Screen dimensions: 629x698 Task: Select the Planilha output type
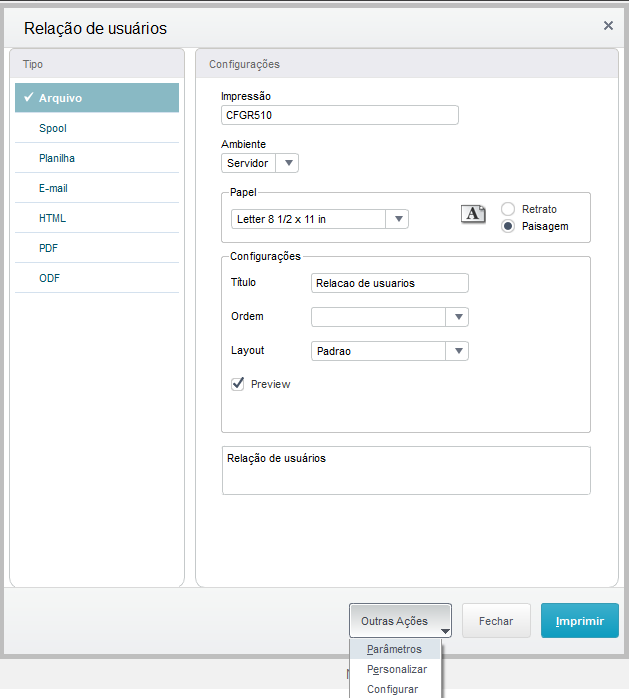pos(97,158)
